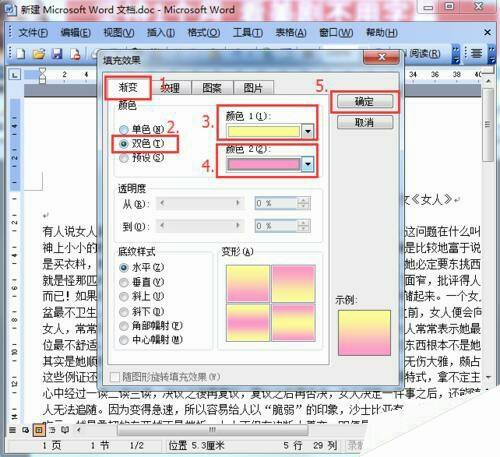Select top-right pink-to-yellow variant thumbnail
Screen dimensions: 500x457
pos(293,283)
